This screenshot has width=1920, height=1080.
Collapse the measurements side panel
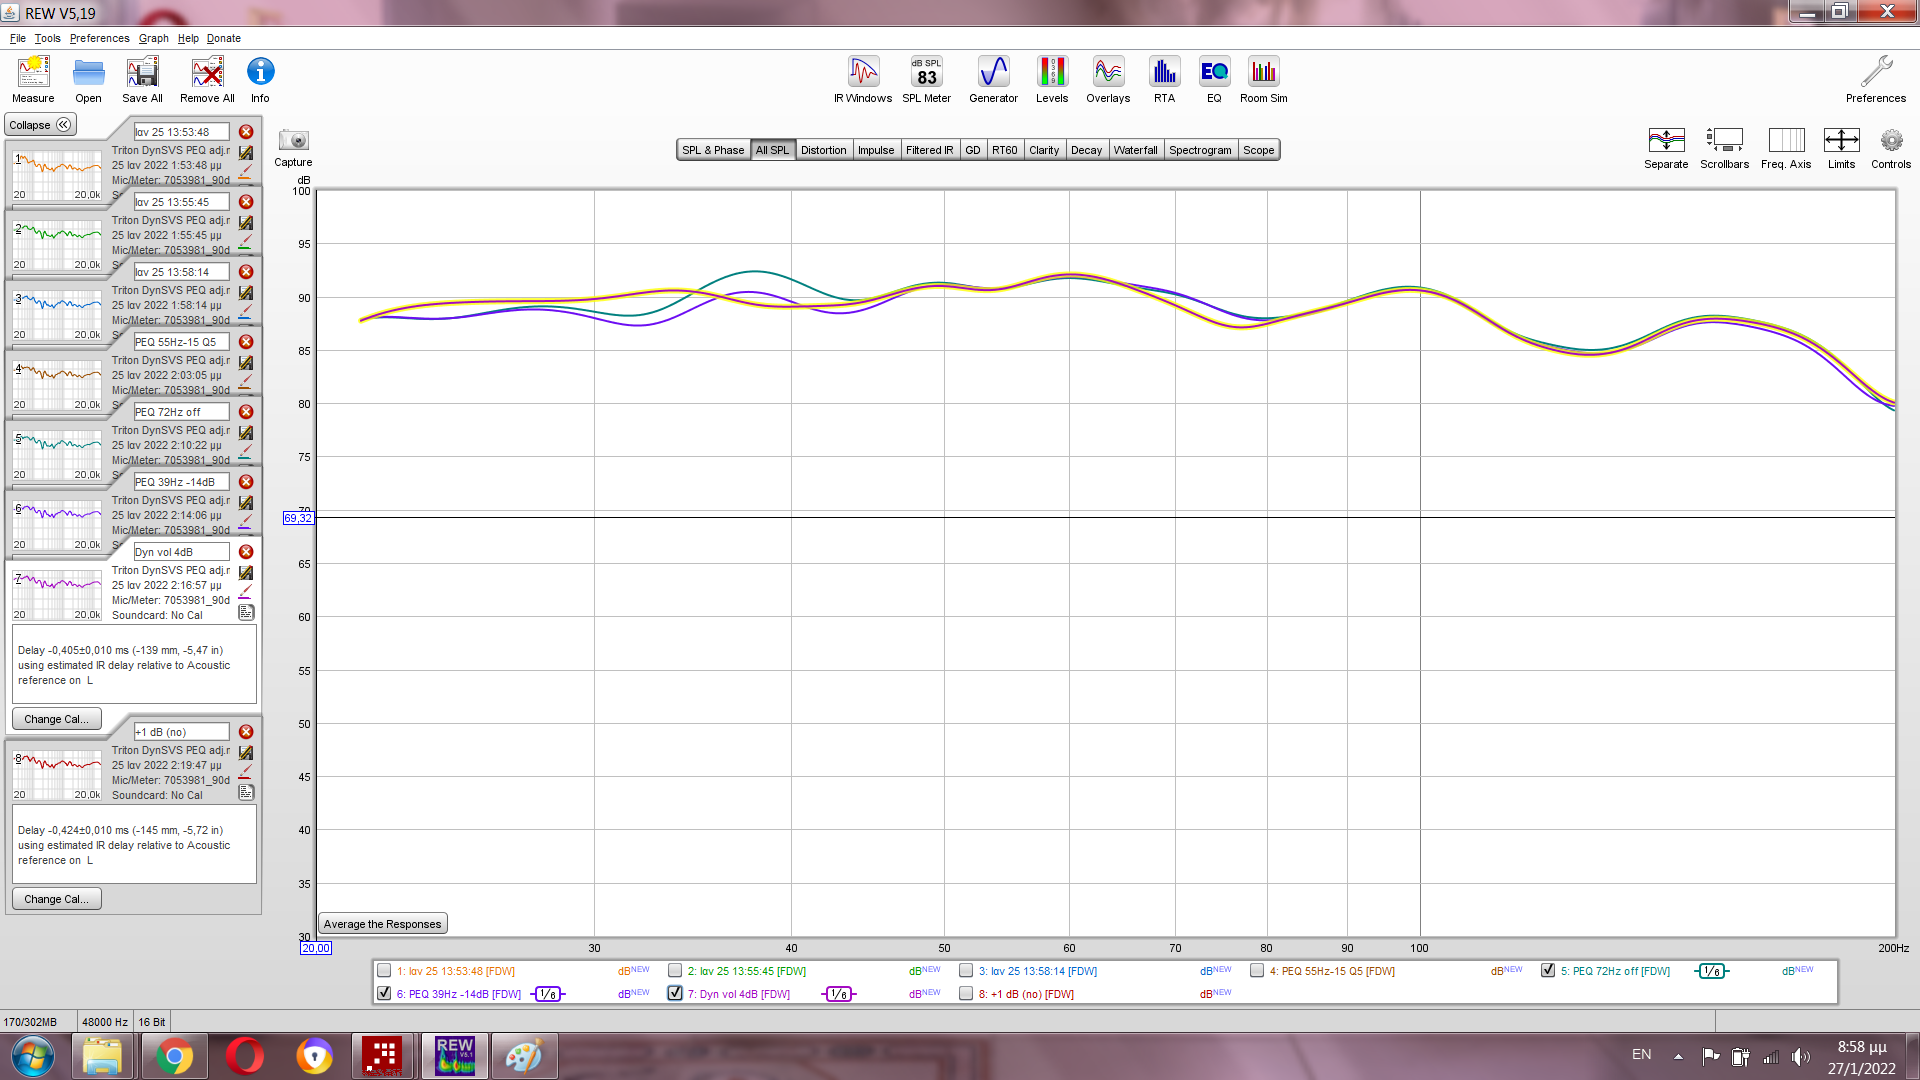click(x=40, y=125)
